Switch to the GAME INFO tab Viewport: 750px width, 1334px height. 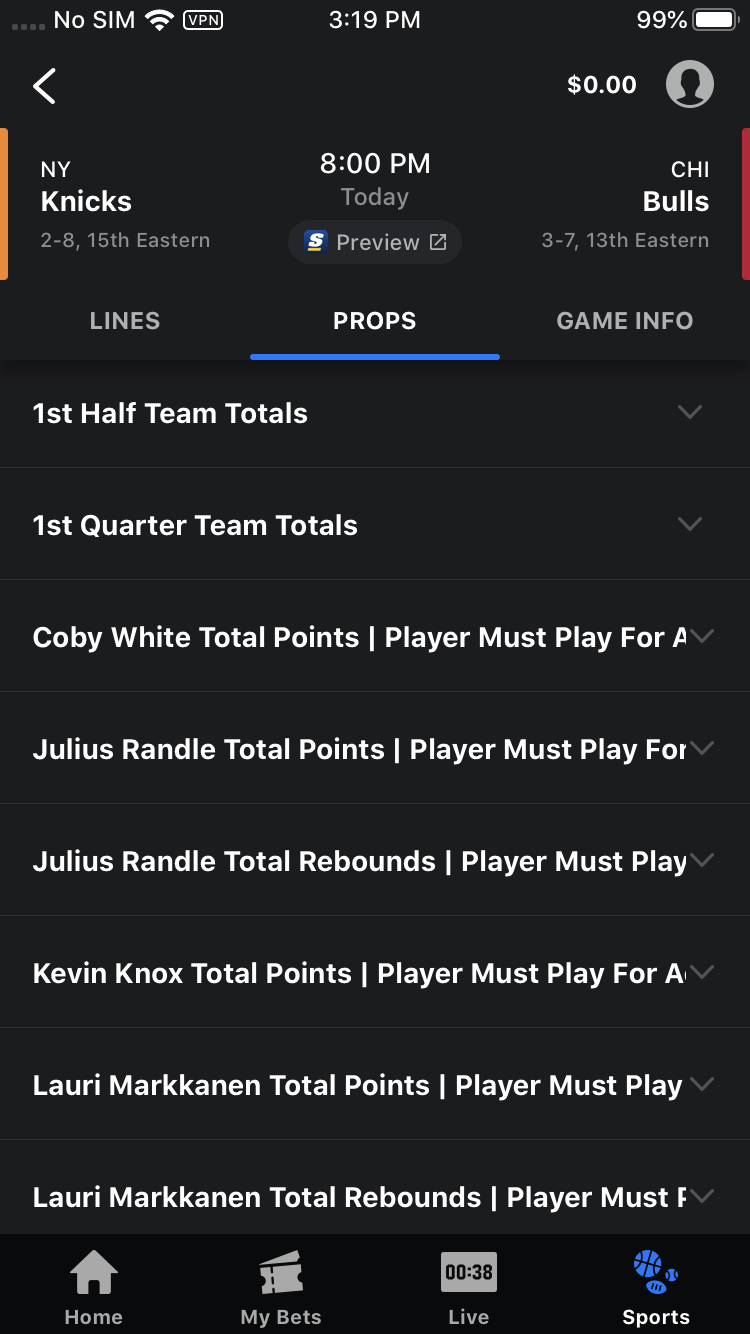[625, 321]
